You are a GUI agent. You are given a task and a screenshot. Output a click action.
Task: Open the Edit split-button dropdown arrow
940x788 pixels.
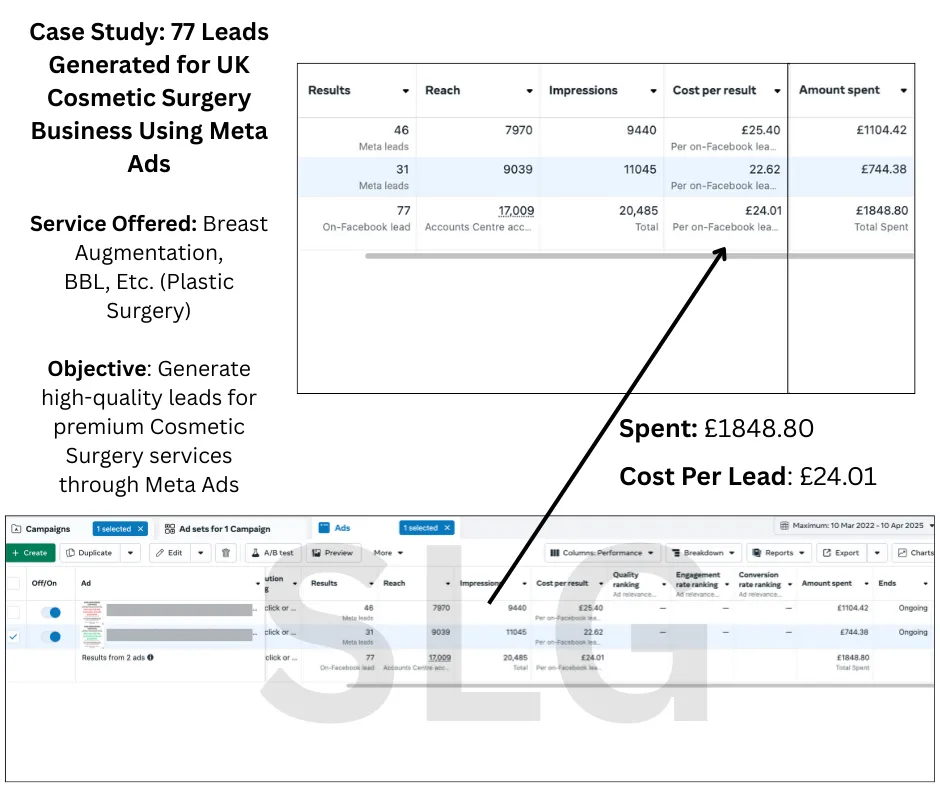[x=200, y=553]
